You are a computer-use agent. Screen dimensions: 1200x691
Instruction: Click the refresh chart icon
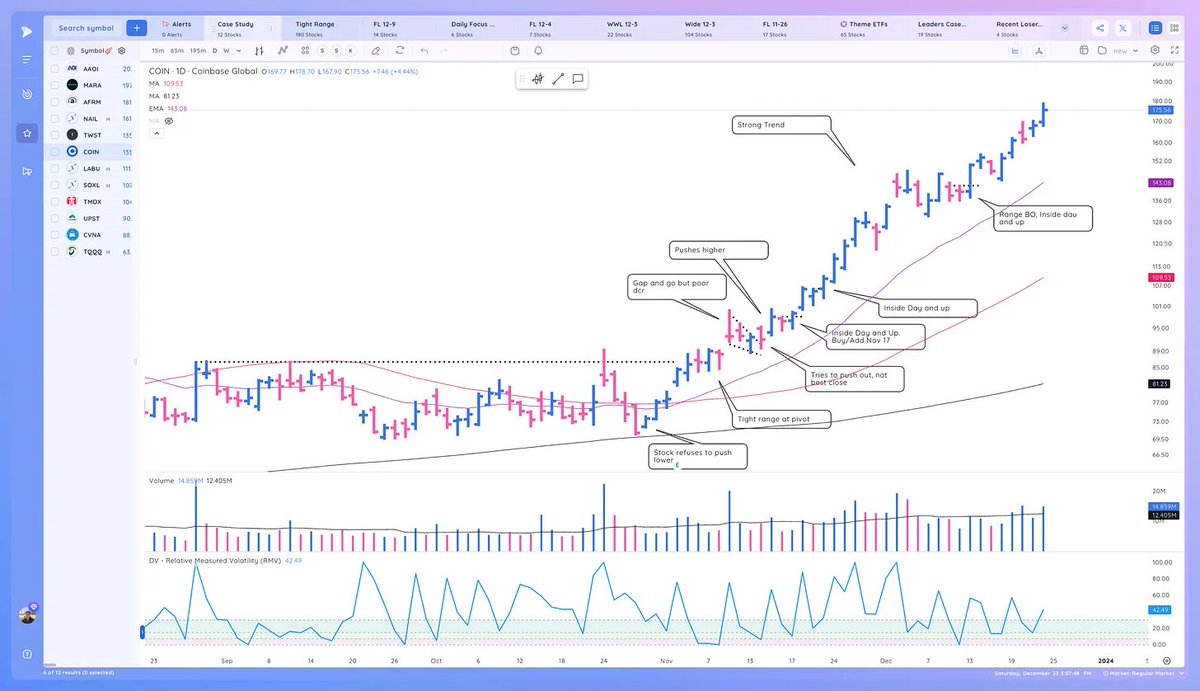pyautogui.click(x=399, y=50)
